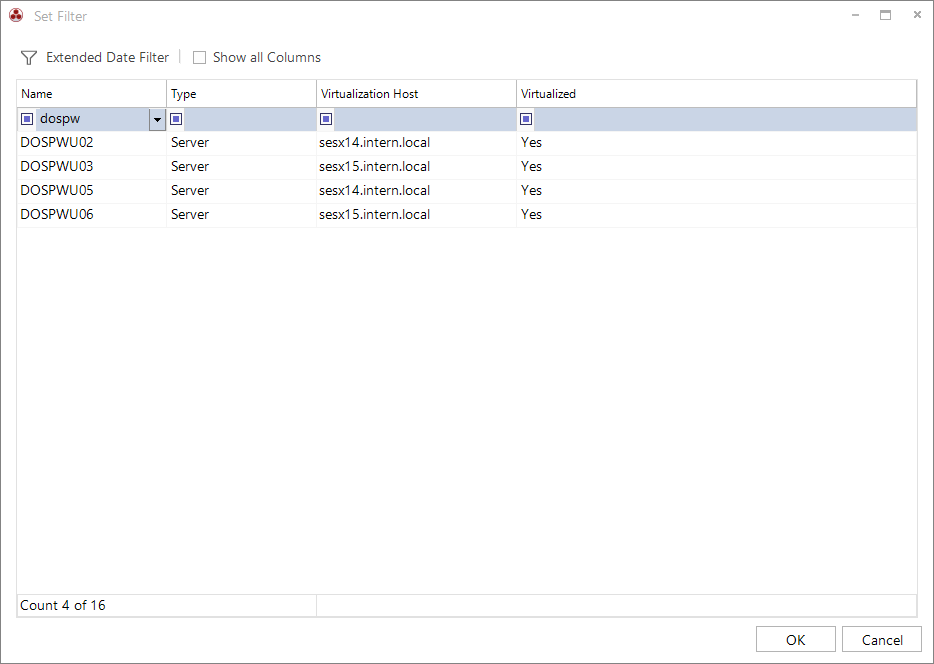The image size is (934, 664).
Task: Select row DOSPWU06
Action: [467, 214]
